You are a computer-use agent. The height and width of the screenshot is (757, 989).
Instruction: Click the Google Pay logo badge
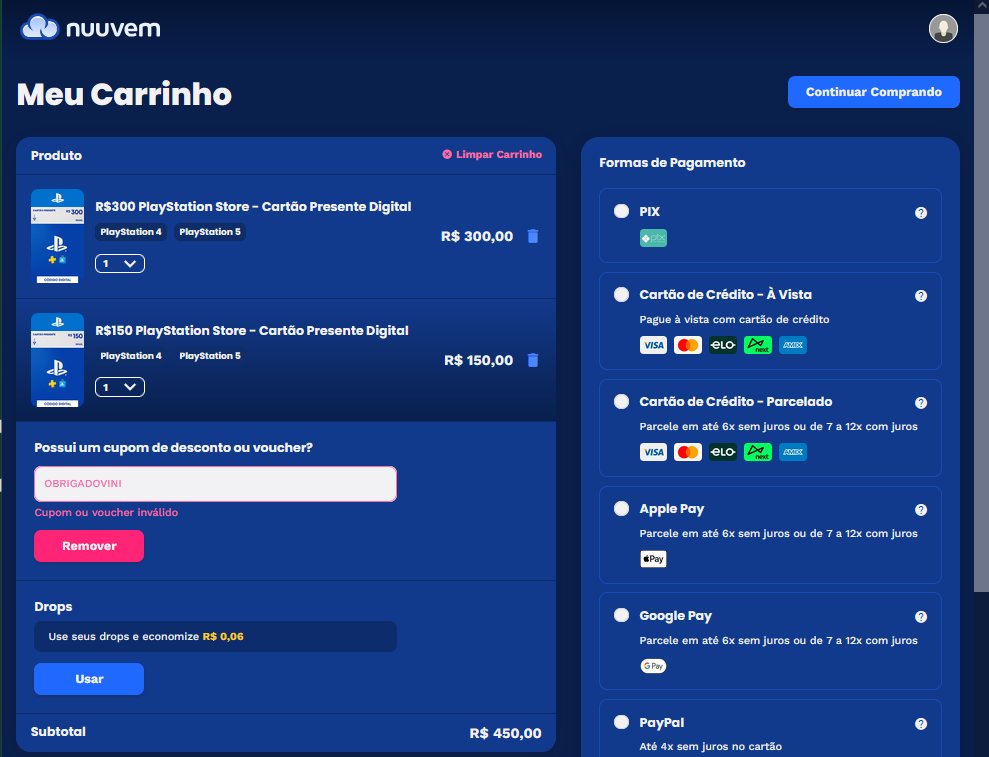pyautogui.click(x=653, y=666)
